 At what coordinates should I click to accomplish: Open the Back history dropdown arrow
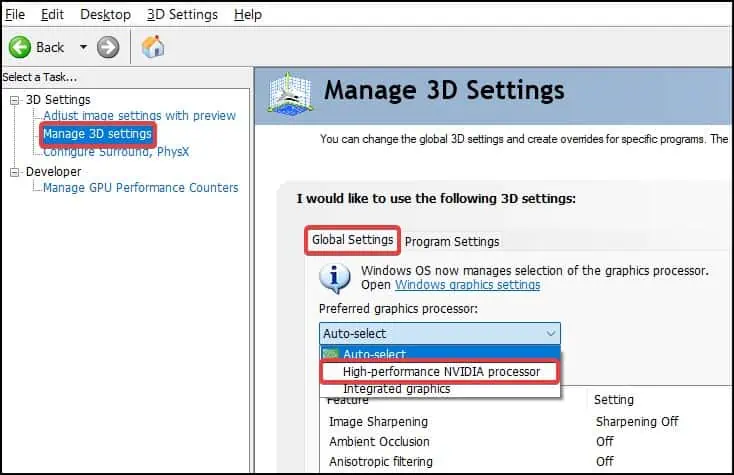click(x=84, y=47)
